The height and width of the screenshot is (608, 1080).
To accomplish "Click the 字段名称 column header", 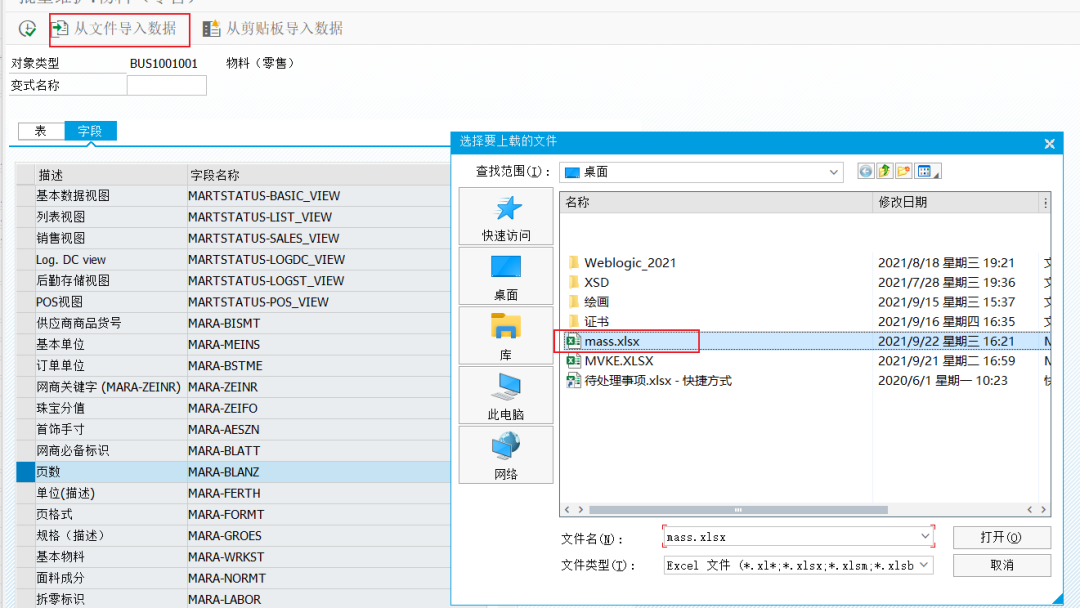I will pos(318,175).
